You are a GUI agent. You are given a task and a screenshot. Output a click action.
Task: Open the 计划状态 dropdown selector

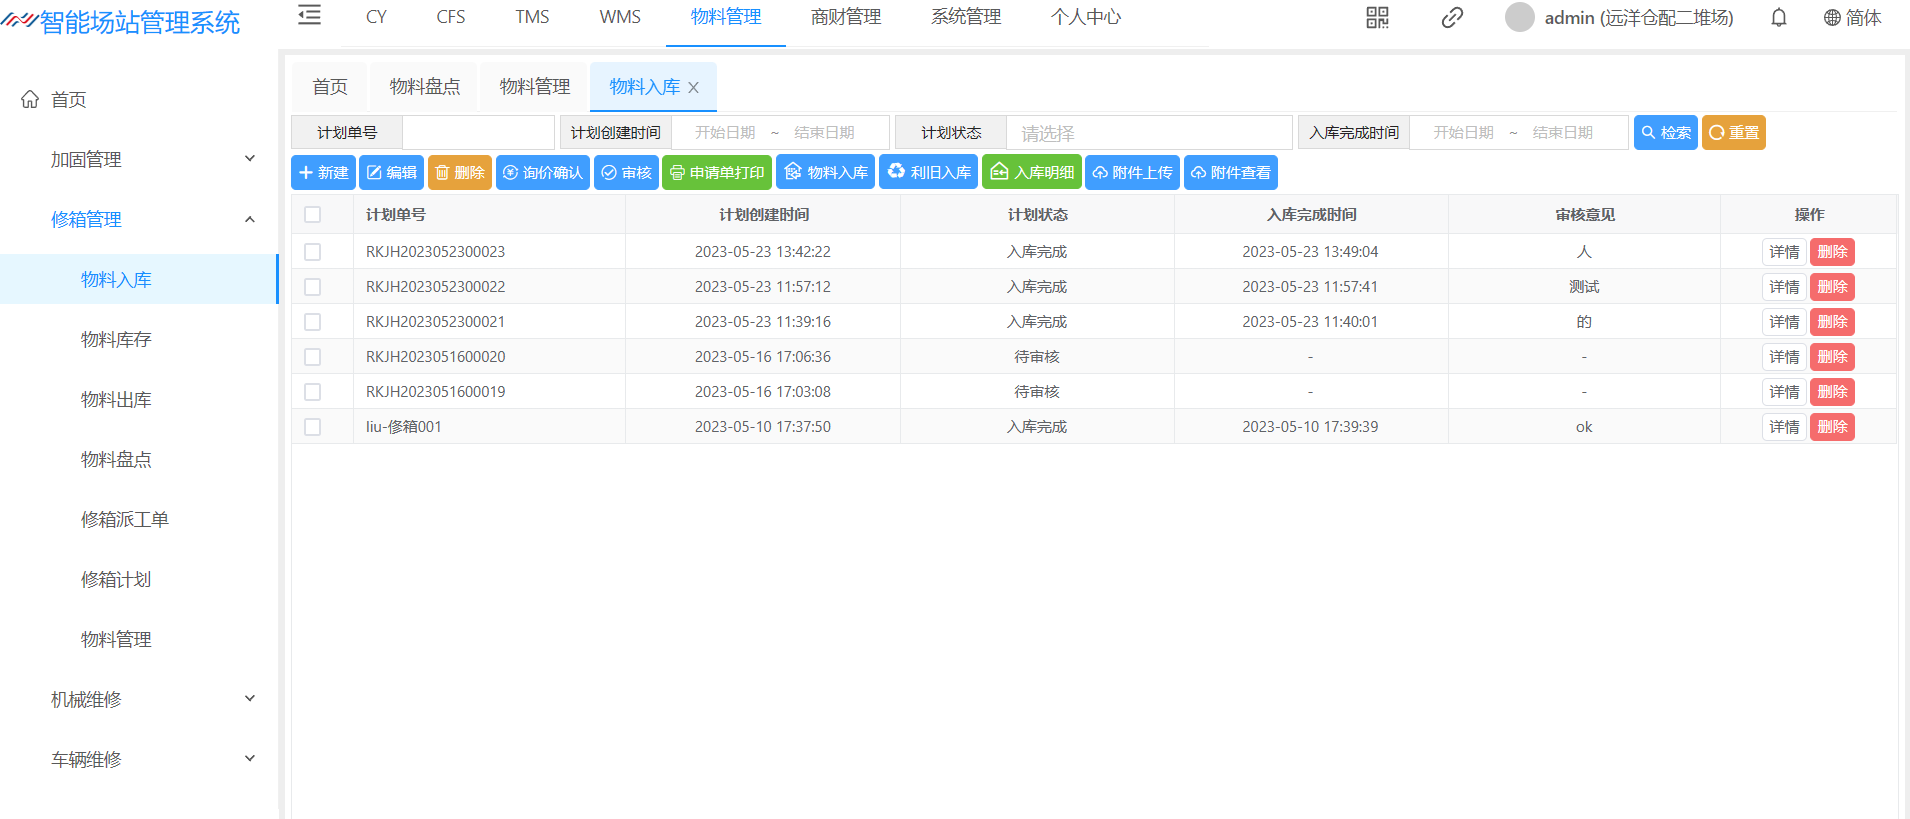[x=1148, y=133]
